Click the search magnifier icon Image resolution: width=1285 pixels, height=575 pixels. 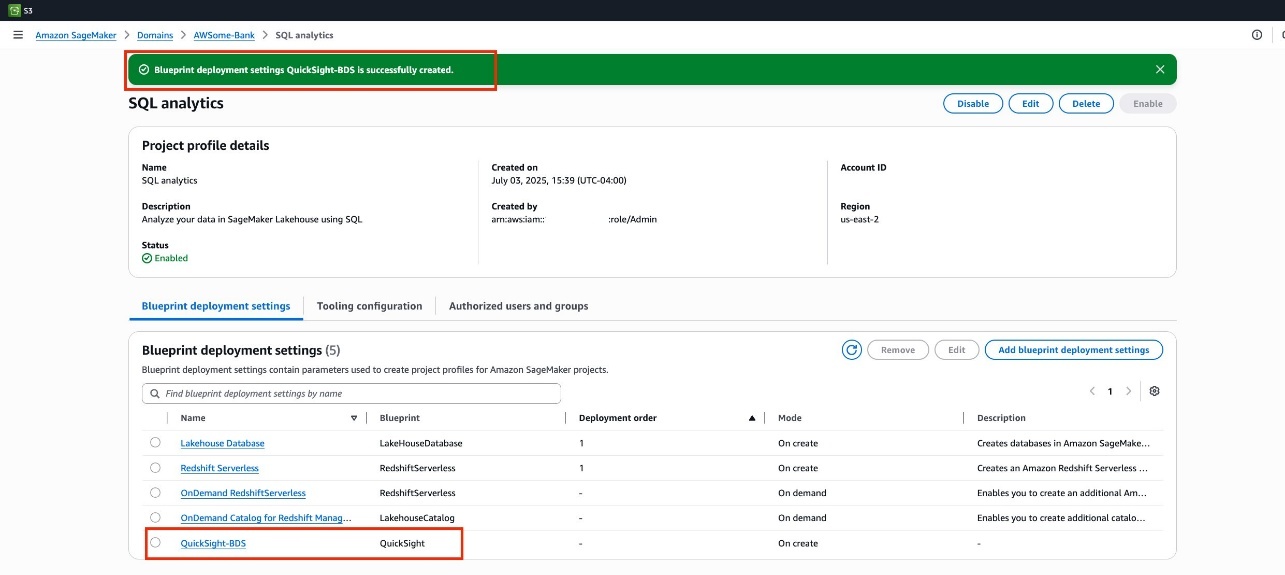point(154,394)
